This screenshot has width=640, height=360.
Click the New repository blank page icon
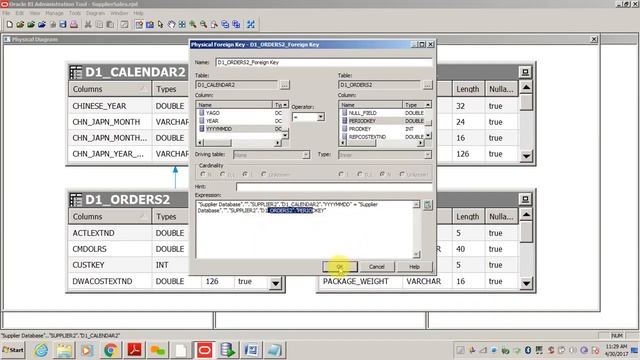9,24
